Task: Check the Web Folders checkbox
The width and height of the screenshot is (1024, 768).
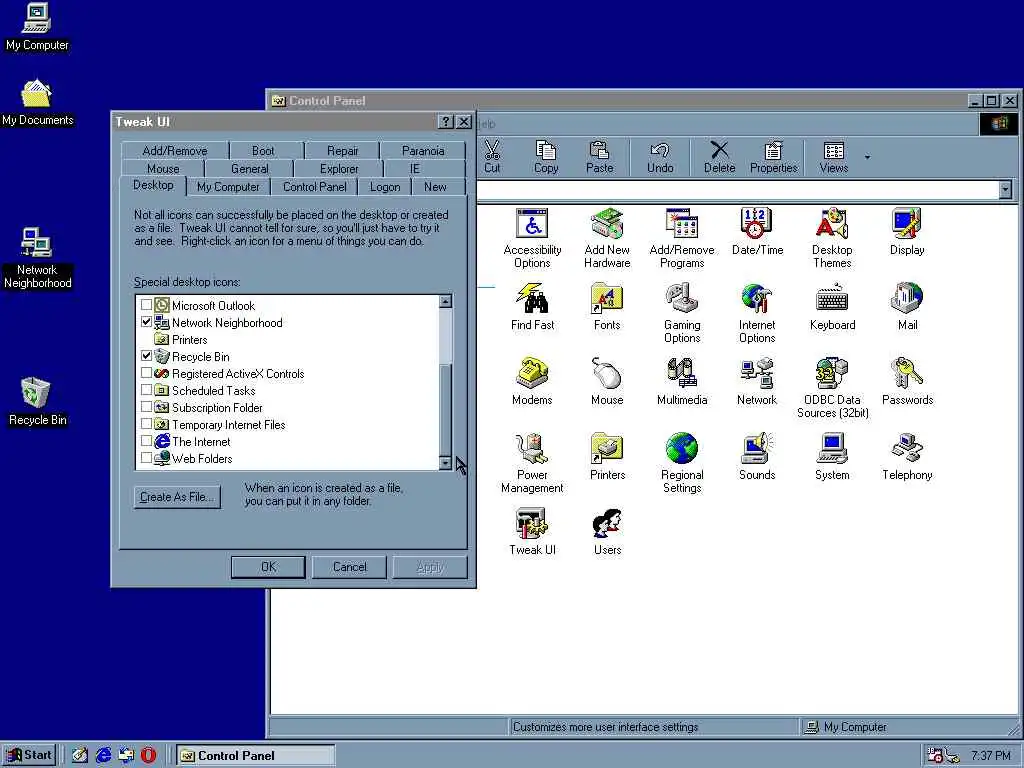Action: (x=146, y=458)
